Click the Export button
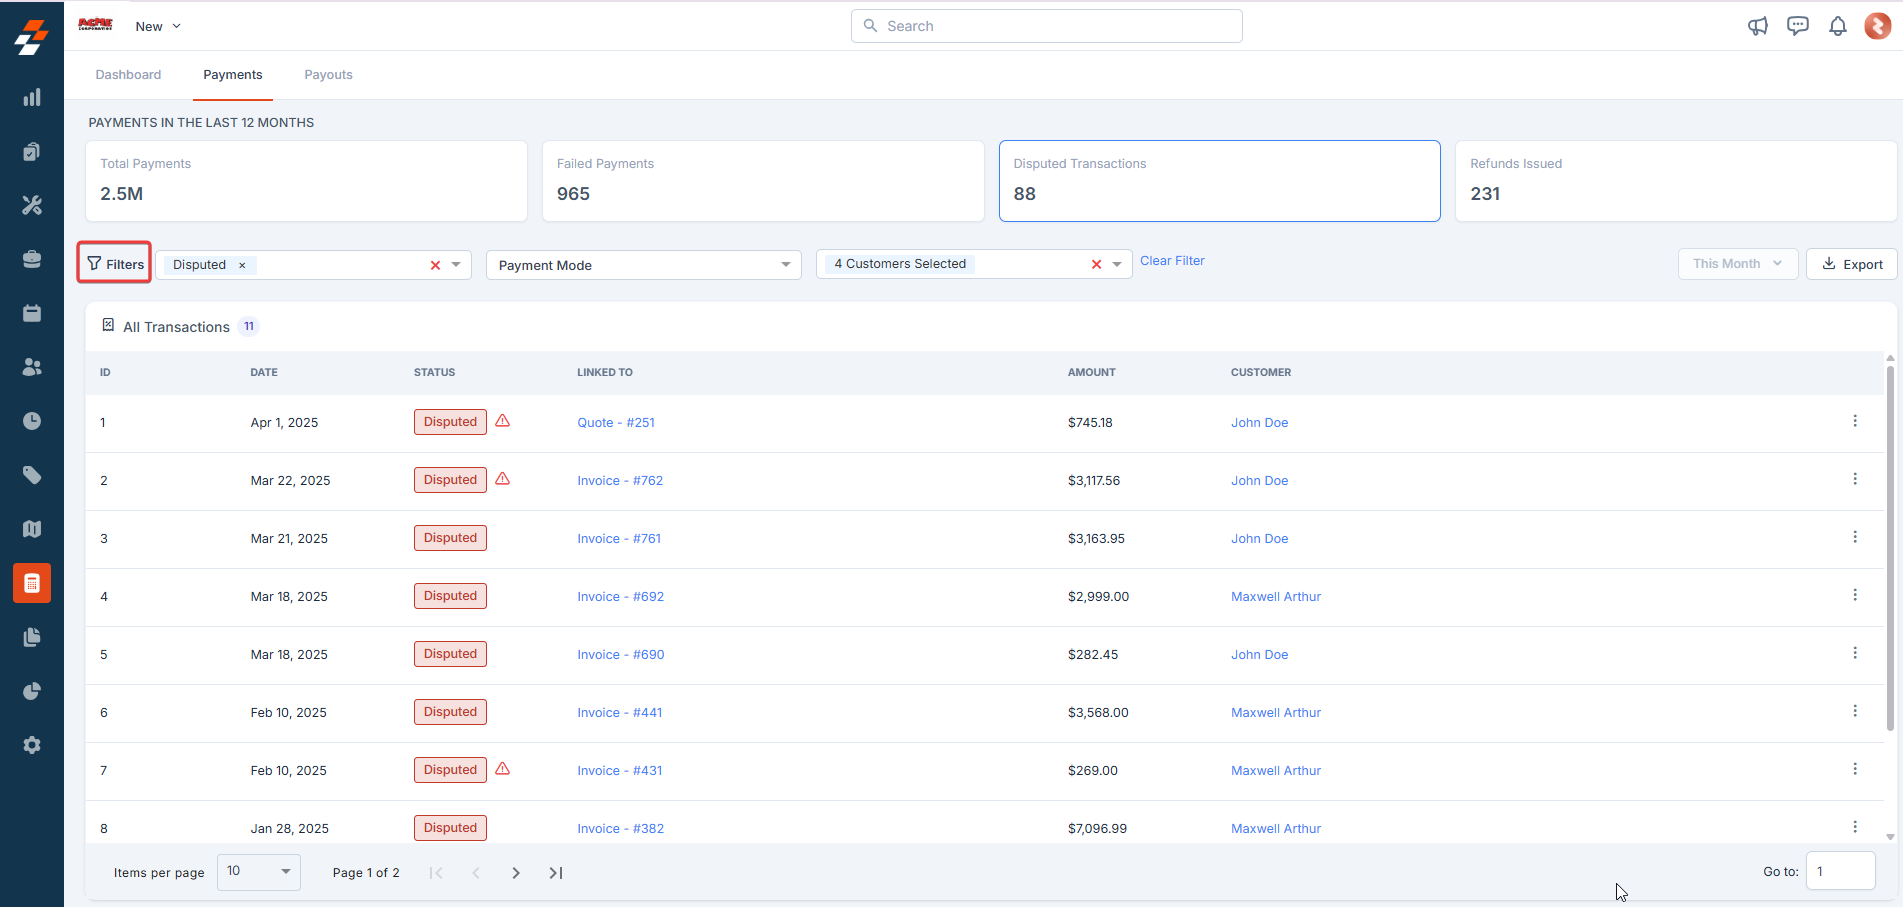This screenshot has width=1903, height=907. click(x=1852, y=264)
